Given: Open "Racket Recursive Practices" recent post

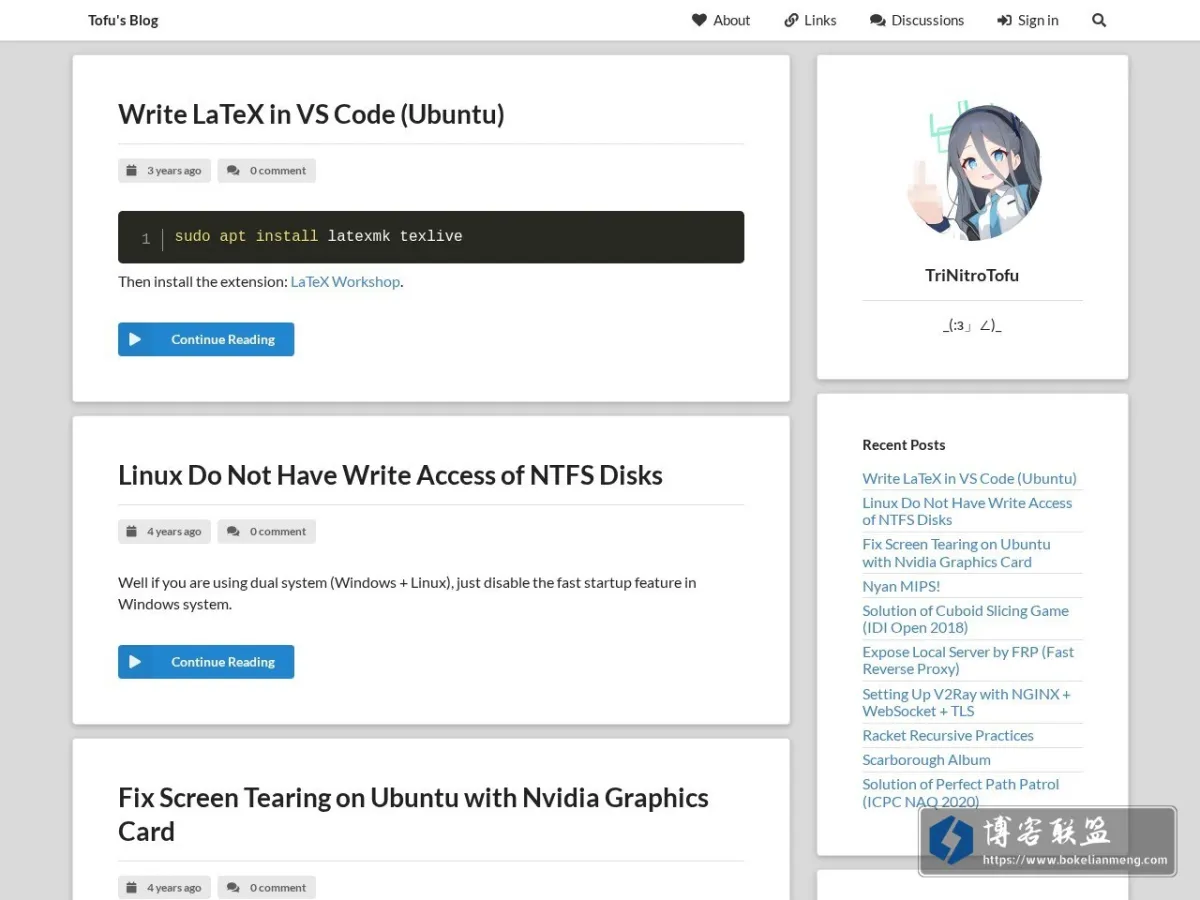Looking at the screenshot, I should (x=948, y=735).
